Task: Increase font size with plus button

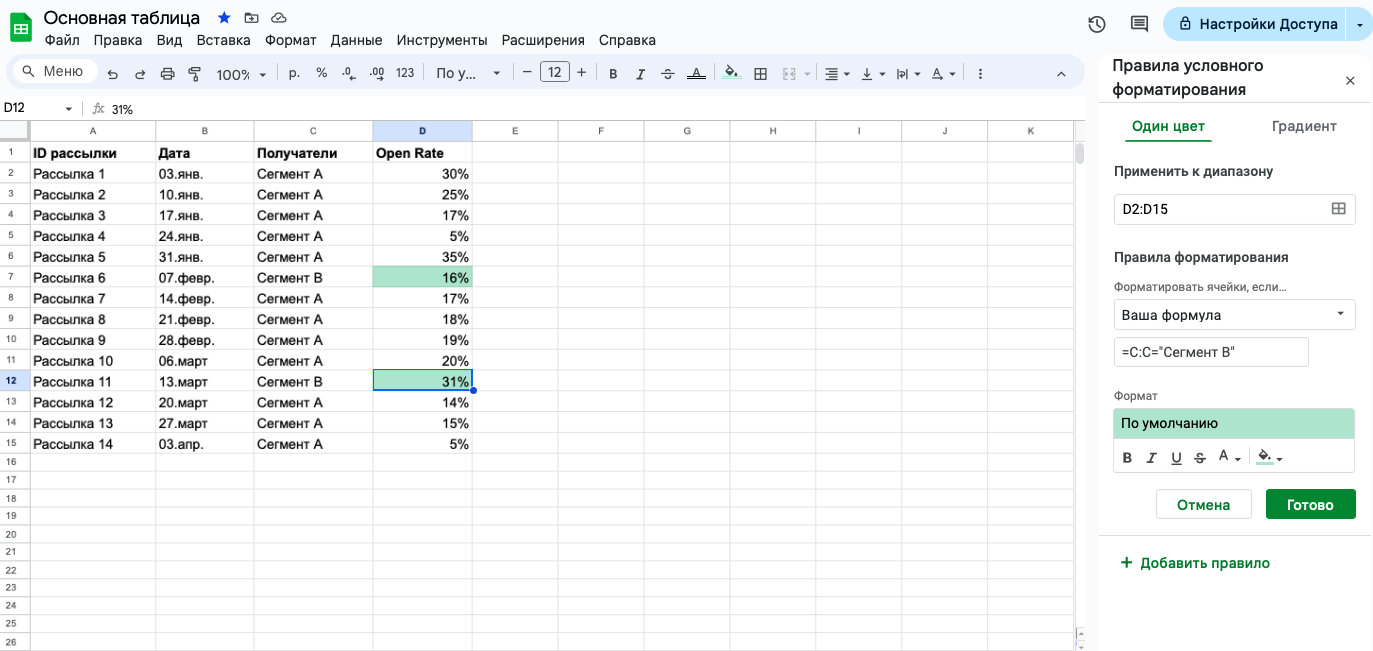Action: tap(581, 72)
